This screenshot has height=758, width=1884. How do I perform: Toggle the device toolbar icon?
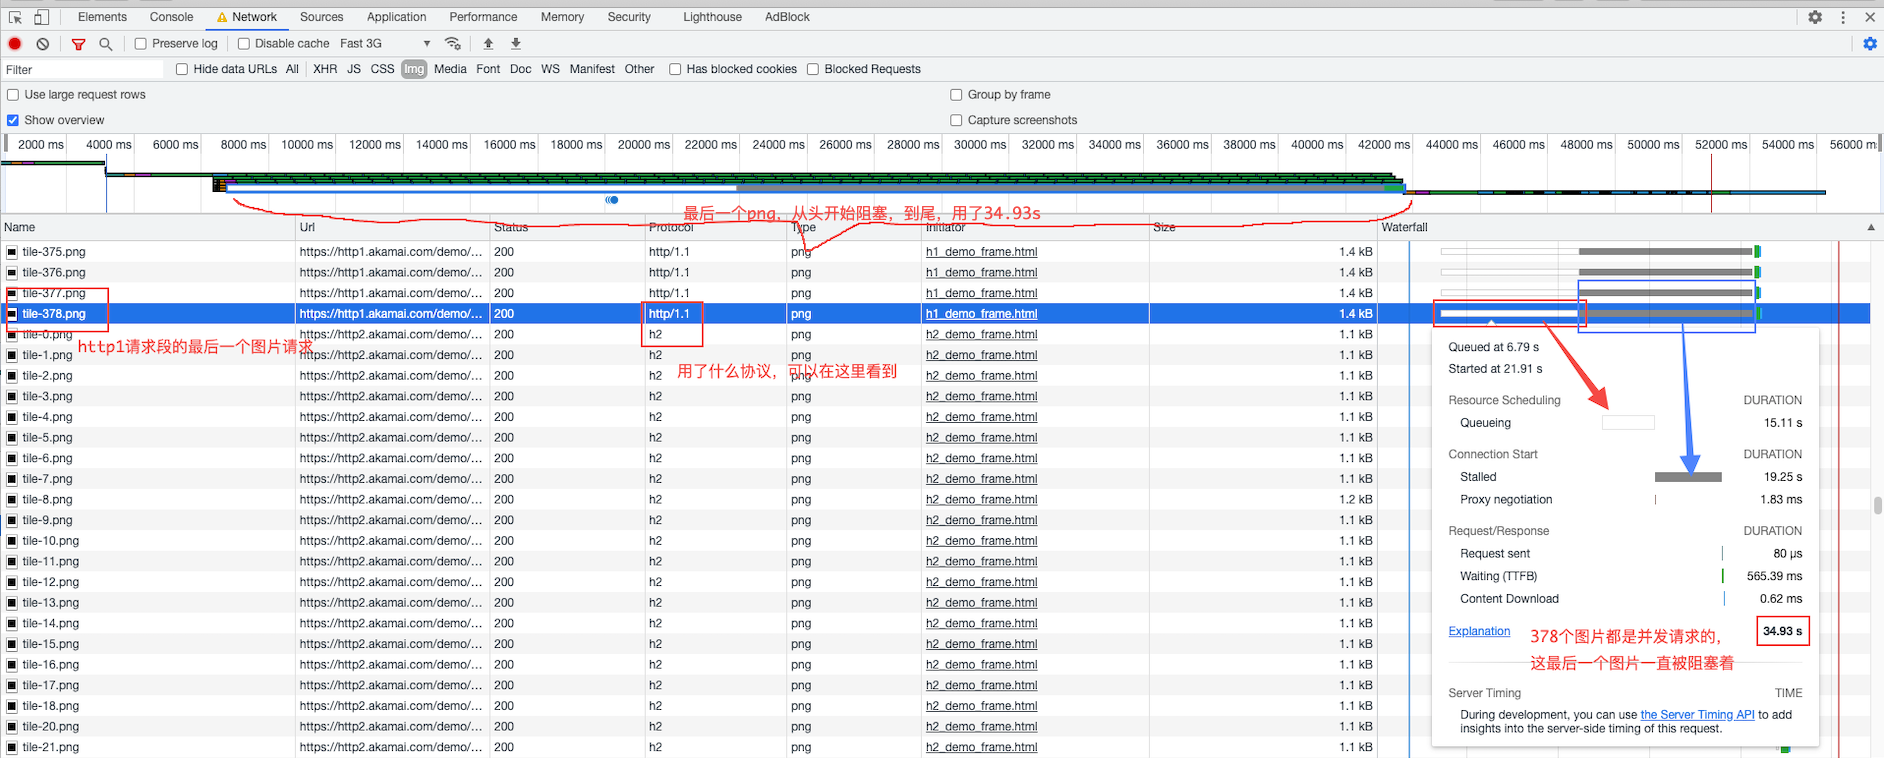(x=41, y=17)
